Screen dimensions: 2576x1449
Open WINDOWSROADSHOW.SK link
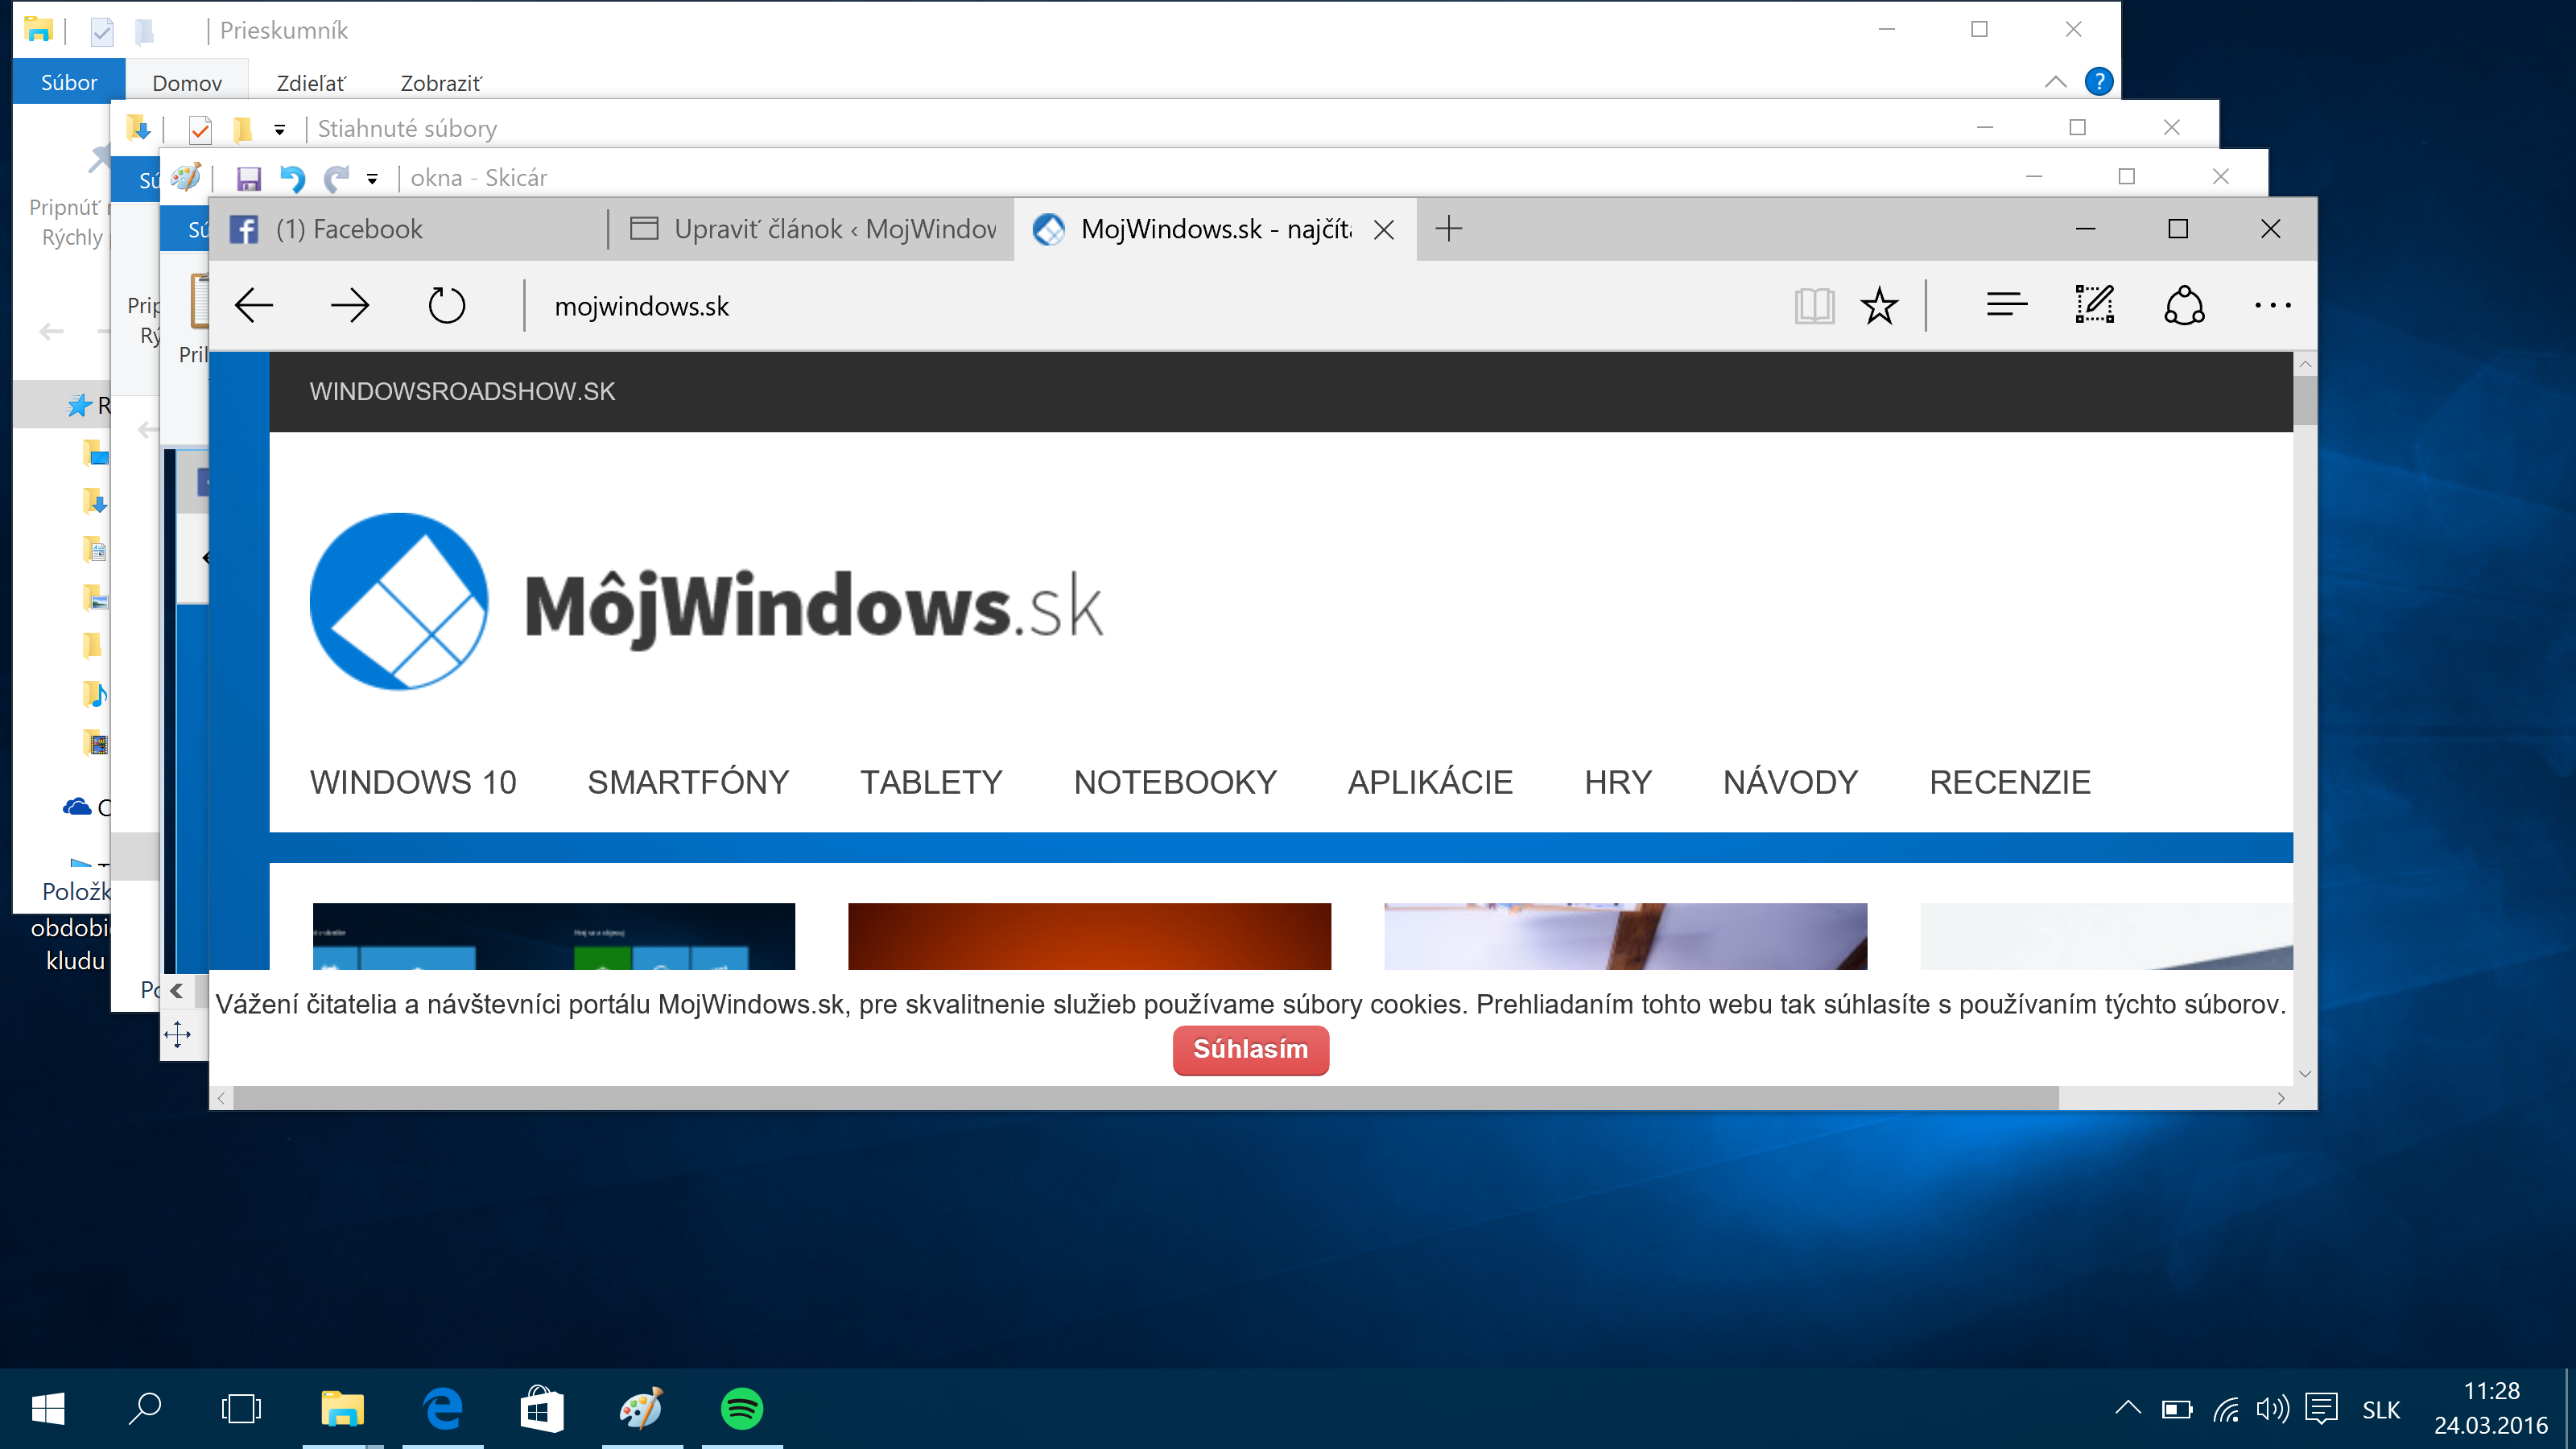click(x=462, y=391)
